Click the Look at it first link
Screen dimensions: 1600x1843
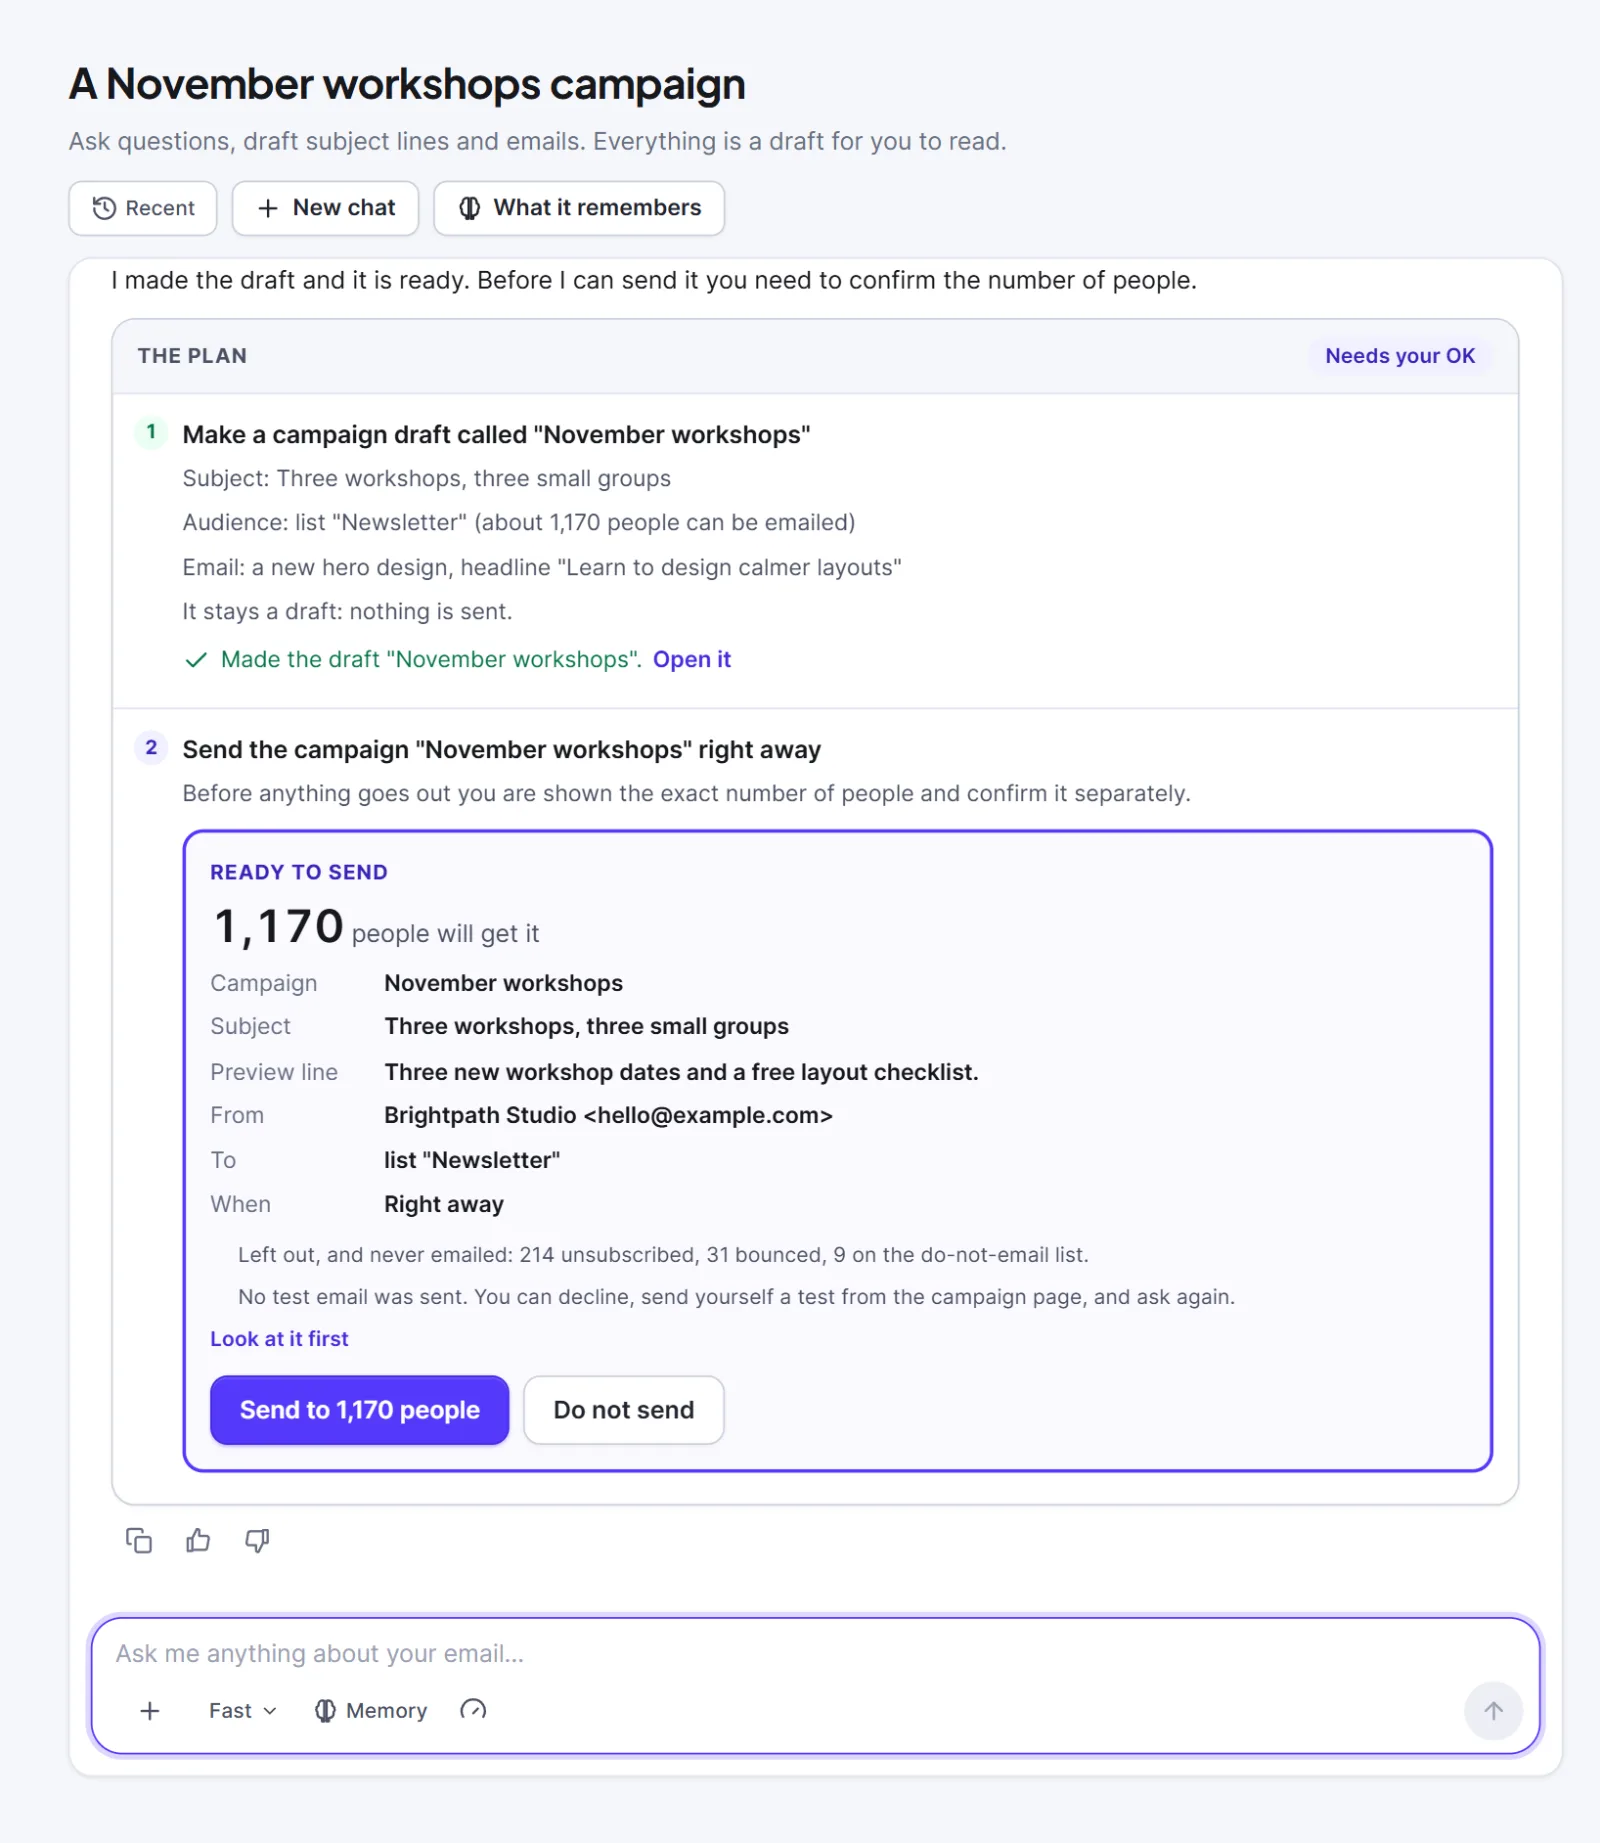[279, 1339]
